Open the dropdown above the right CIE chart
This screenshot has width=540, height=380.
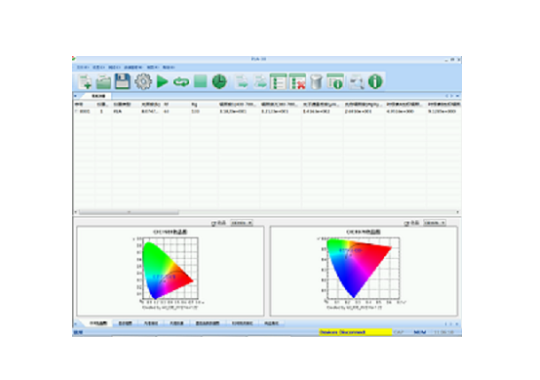coord(435,223)
